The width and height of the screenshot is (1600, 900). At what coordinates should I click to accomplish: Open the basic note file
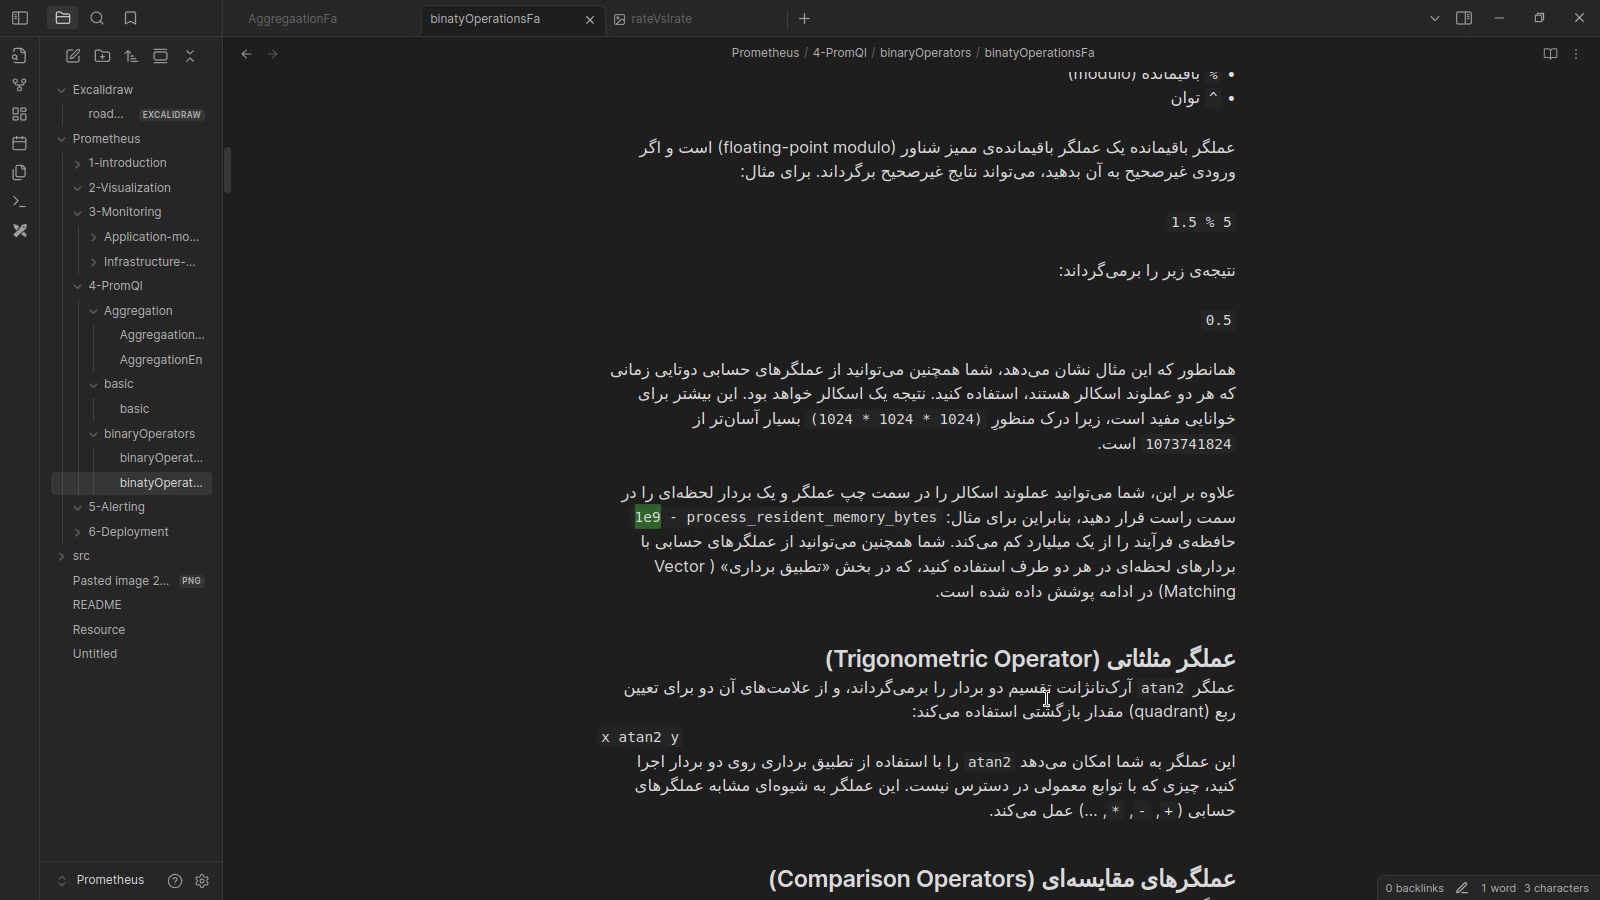tap(132, 409)
